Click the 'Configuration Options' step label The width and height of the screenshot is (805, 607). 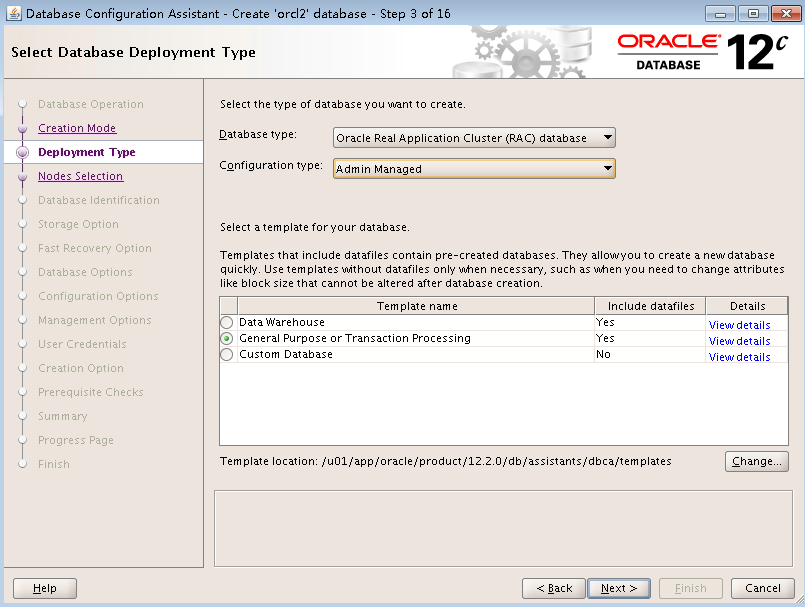pyautogui.click(x=98, y=296)
